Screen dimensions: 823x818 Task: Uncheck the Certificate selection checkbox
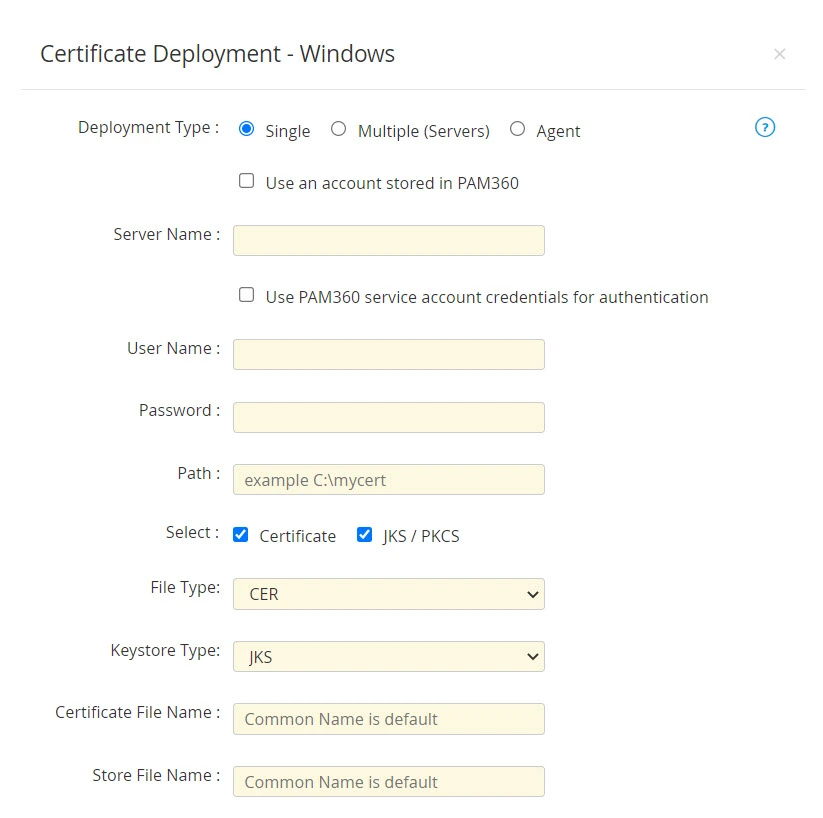240,535
